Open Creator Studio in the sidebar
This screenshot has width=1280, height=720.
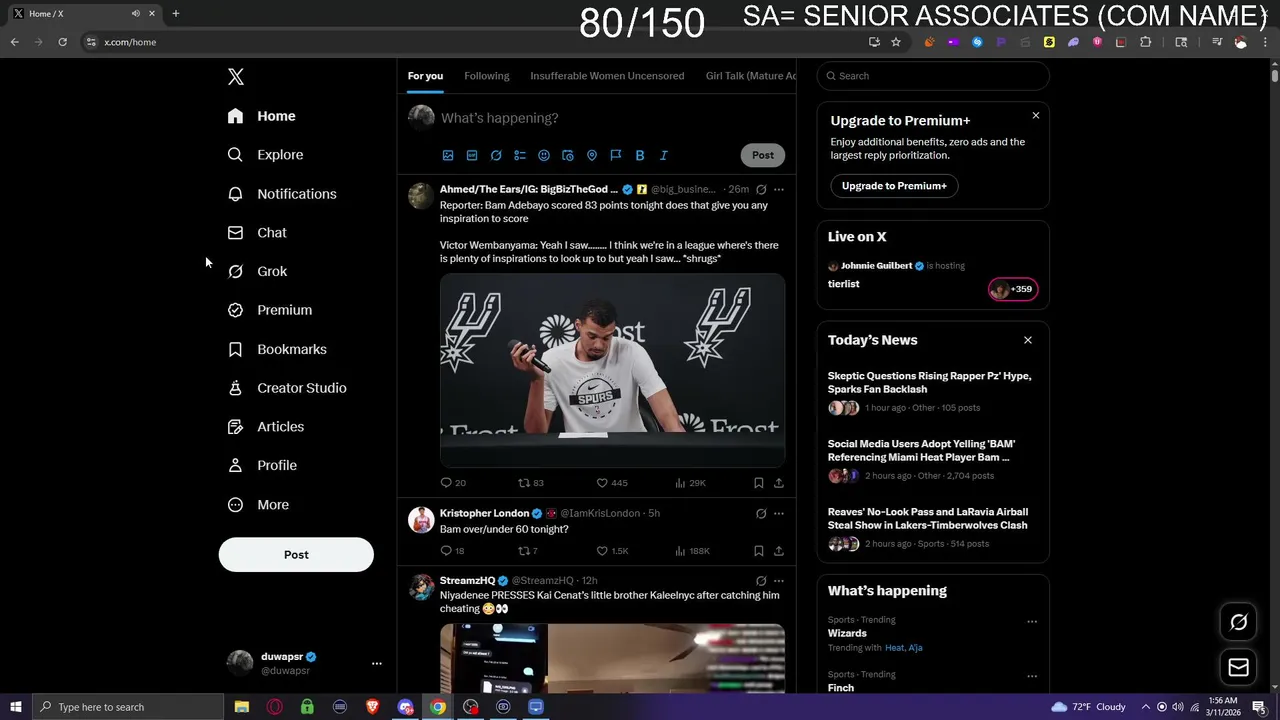point(287,388)
